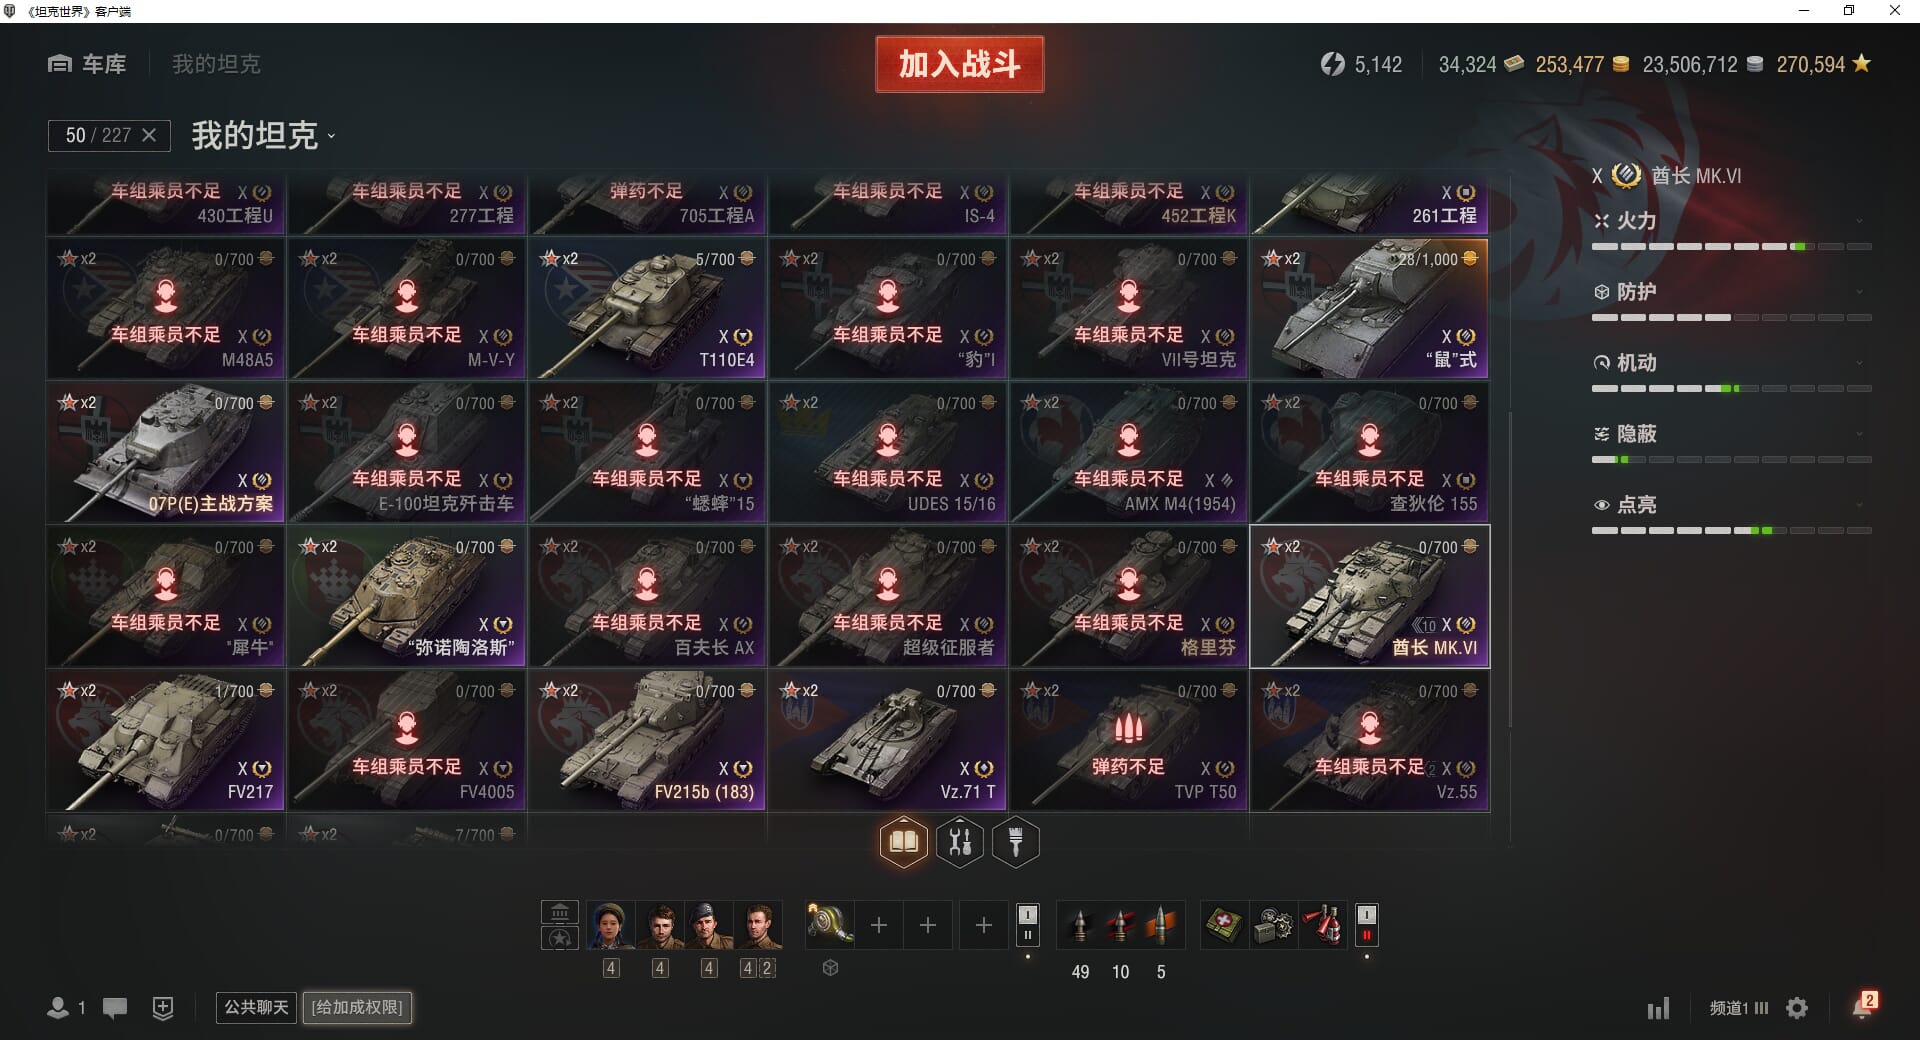Expand the 防护 protection stat section
1920x1040 pixels.
tap(1732, 292)
